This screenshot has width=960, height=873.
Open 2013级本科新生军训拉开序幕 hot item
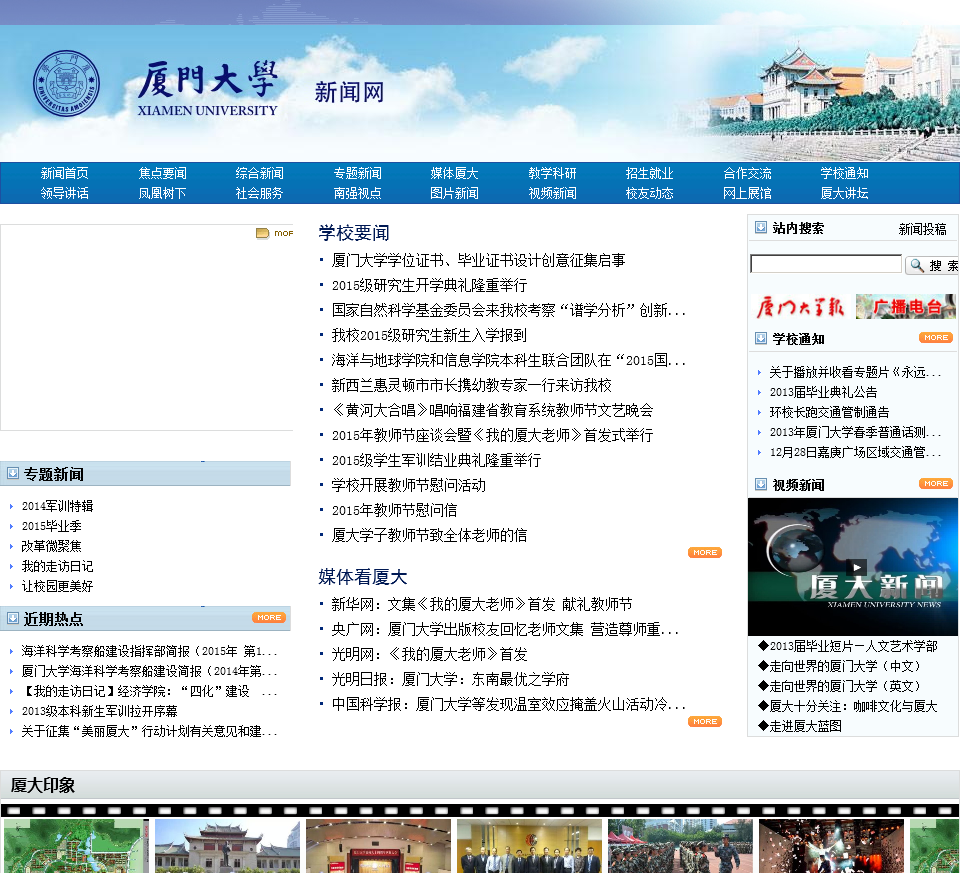(x=99, y=711)
